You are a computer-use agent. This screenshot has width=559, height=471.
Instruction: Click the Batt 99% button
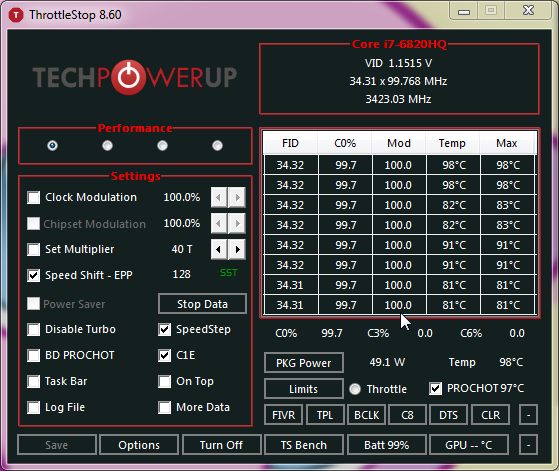(387, 445)
